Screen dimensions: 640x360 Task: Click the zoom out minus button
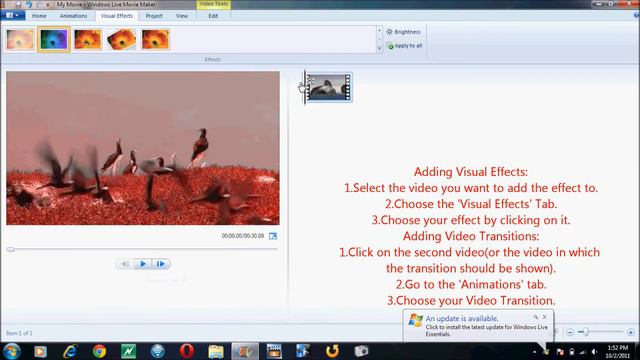[570, 332]
